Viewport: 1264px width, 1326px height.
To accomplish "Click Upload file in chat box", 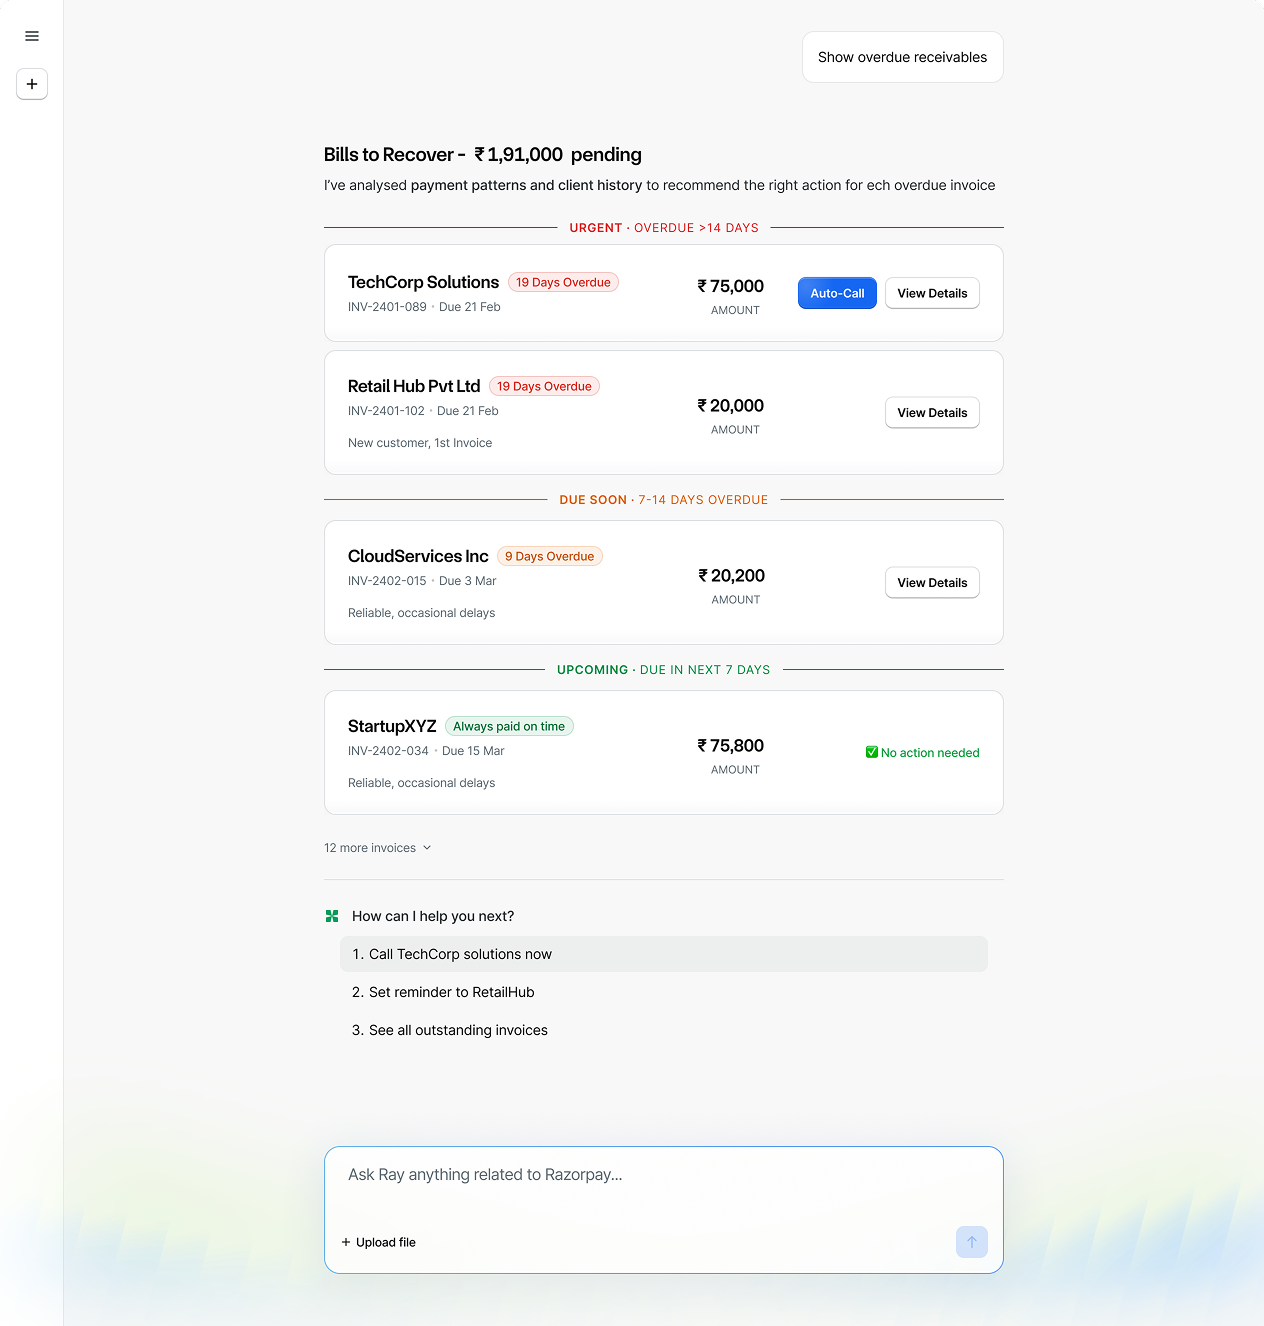I will tap(379, 1242).
